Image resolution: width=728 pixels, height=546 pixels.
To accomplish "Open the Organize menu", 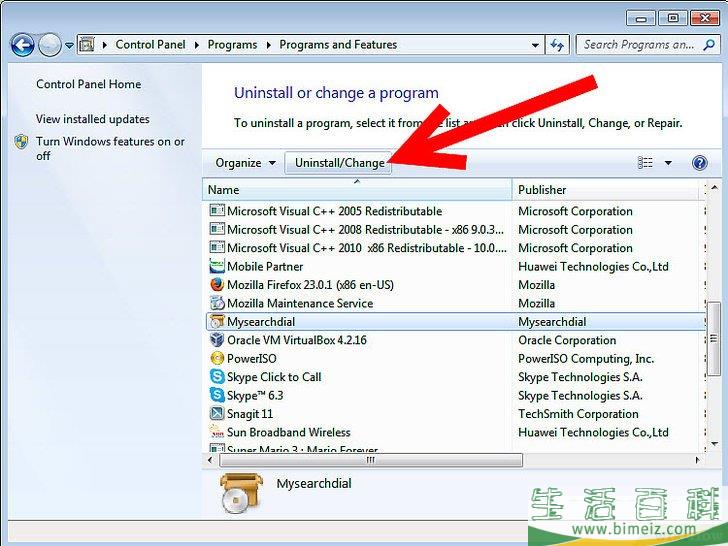I will pyautogui.click(x=245, y=163).
